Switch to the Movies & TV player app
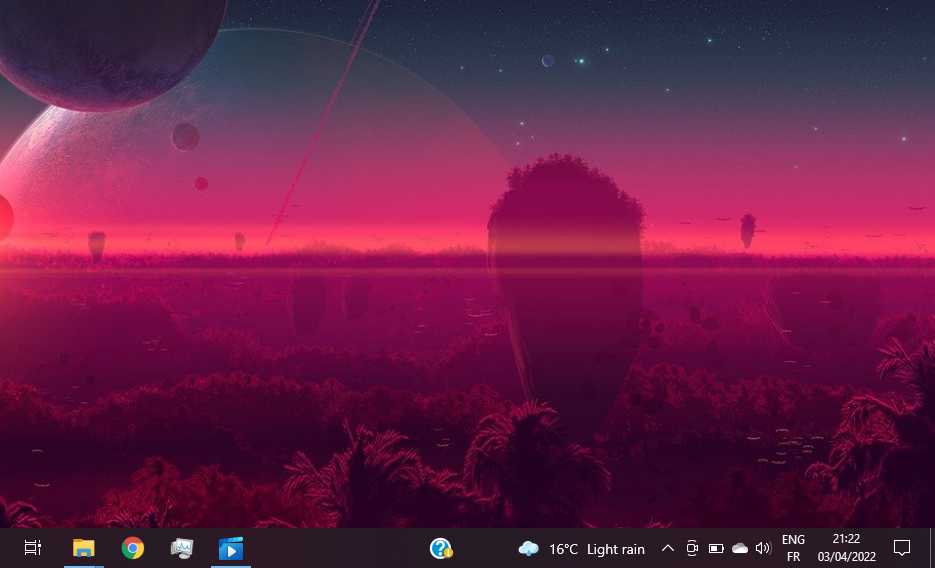The image size is (935, 568). [231, 548]
